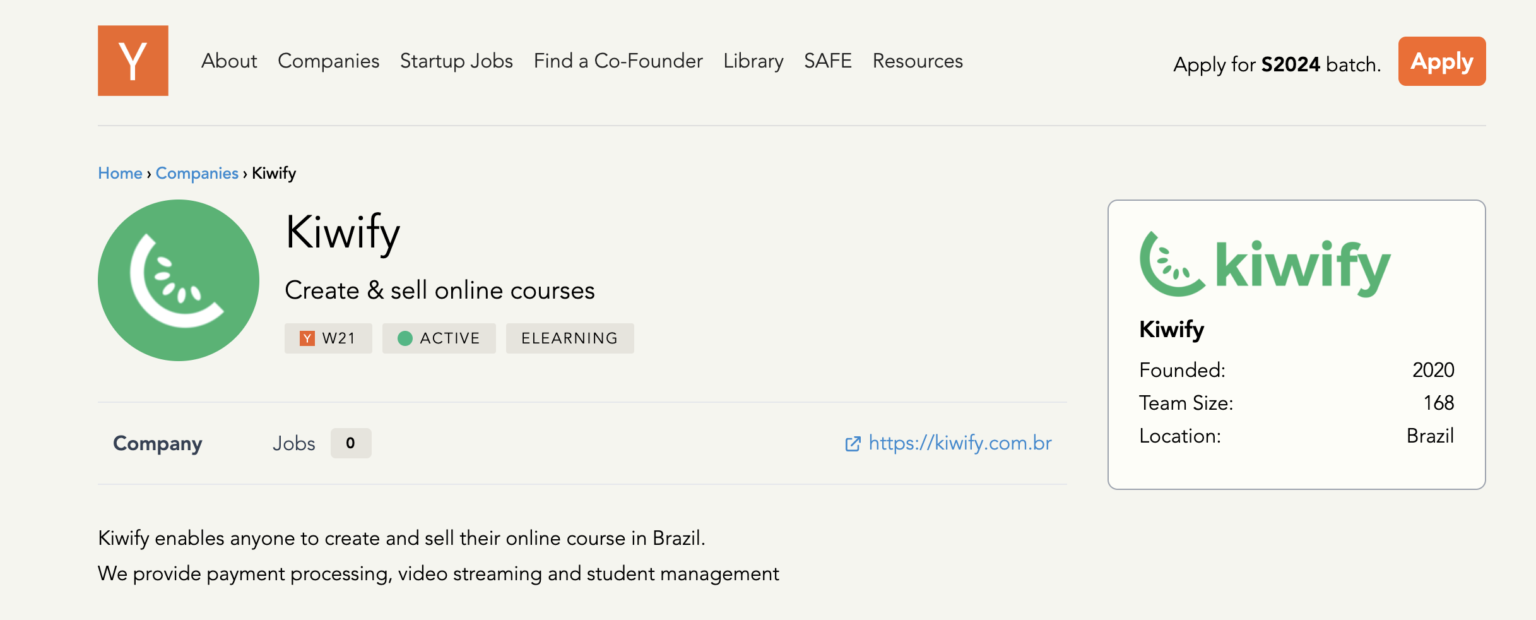The width and height of the screenshot is (1536, 620).
Task: Click the ELEARNING tag badge
Action: 569,339
